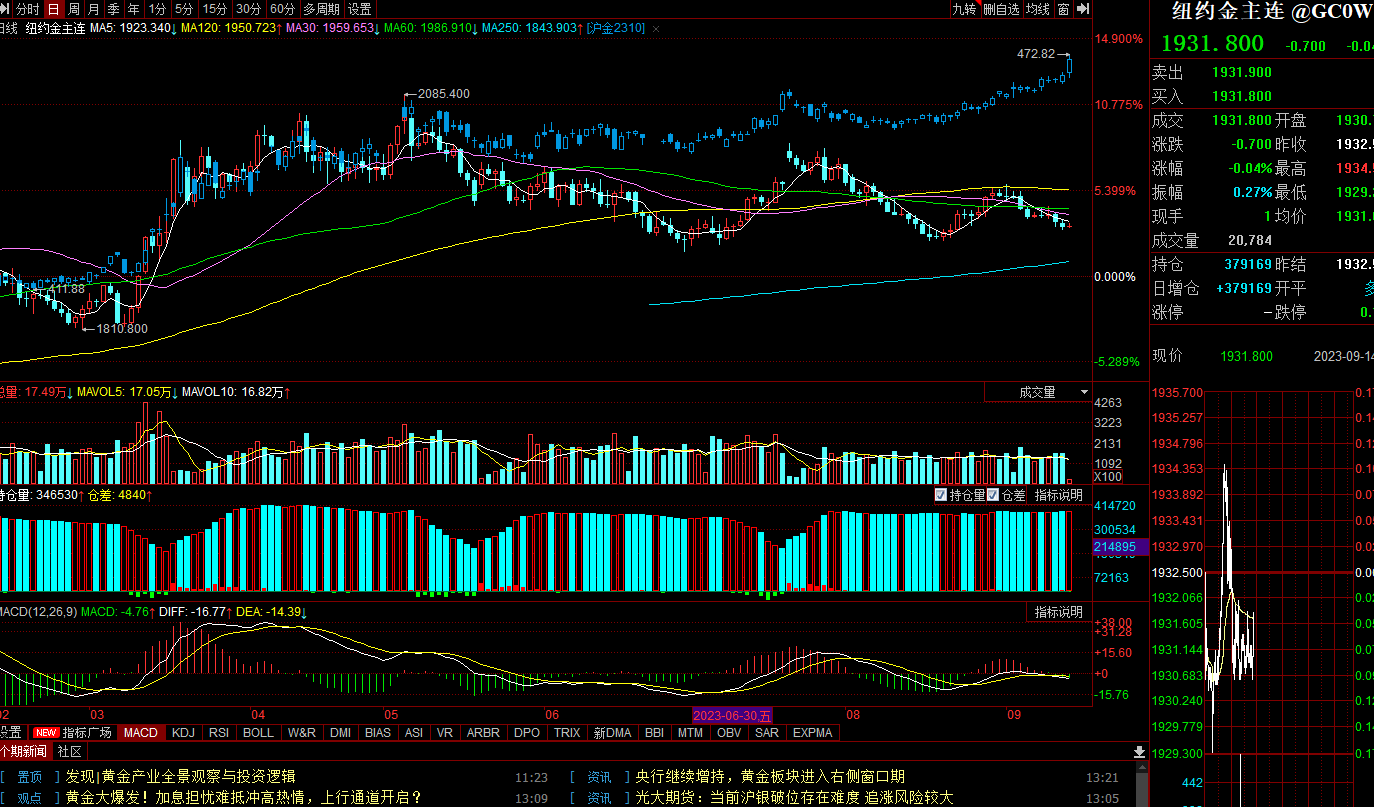Open the 多周期 multi-period view
Screen dimensions: 1374x807
pyautogui.click(x=322, y=9)
